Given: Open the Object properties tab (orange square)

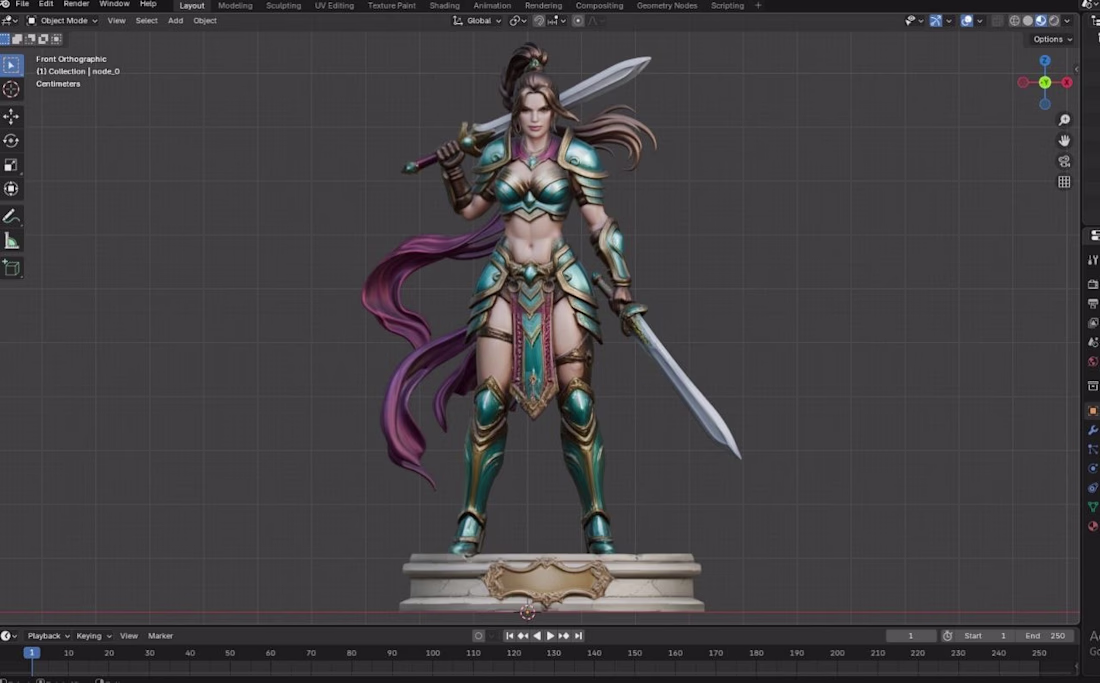Looking at the screenshot, I should (1092, 411).
